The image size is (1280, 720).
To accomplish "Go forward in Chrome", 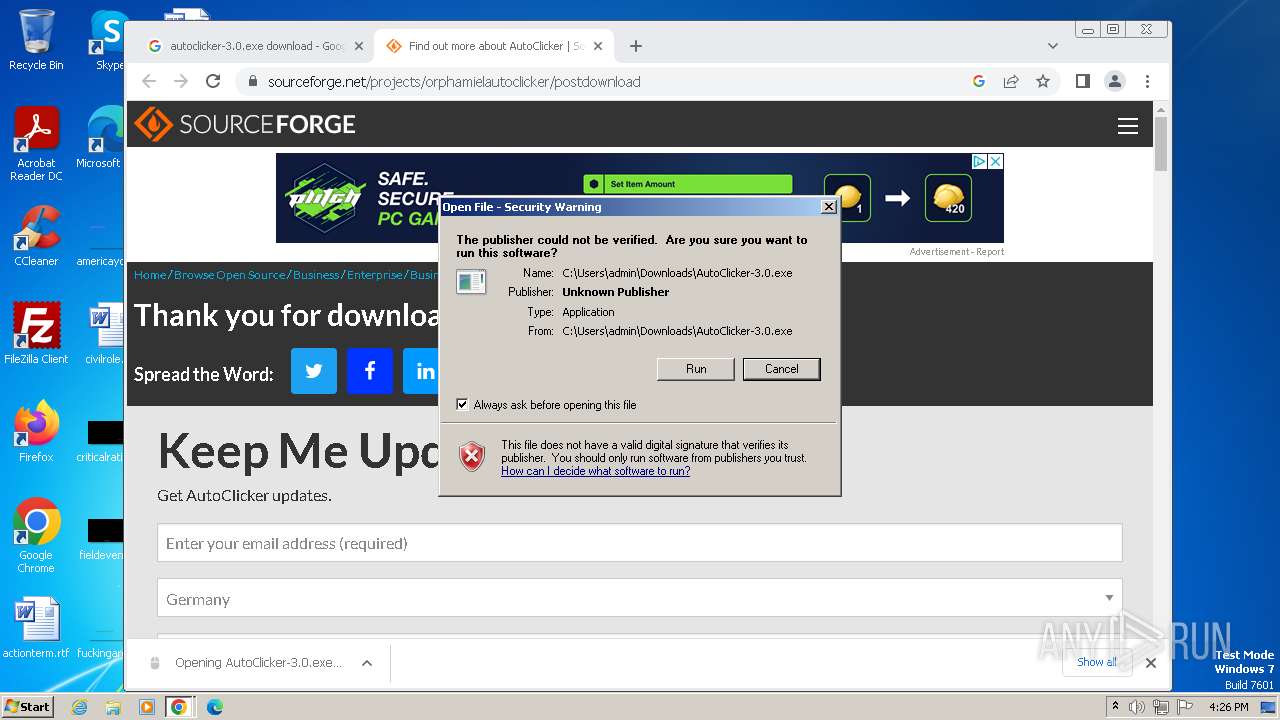I will pyautogui.click(x=181, y=81).
